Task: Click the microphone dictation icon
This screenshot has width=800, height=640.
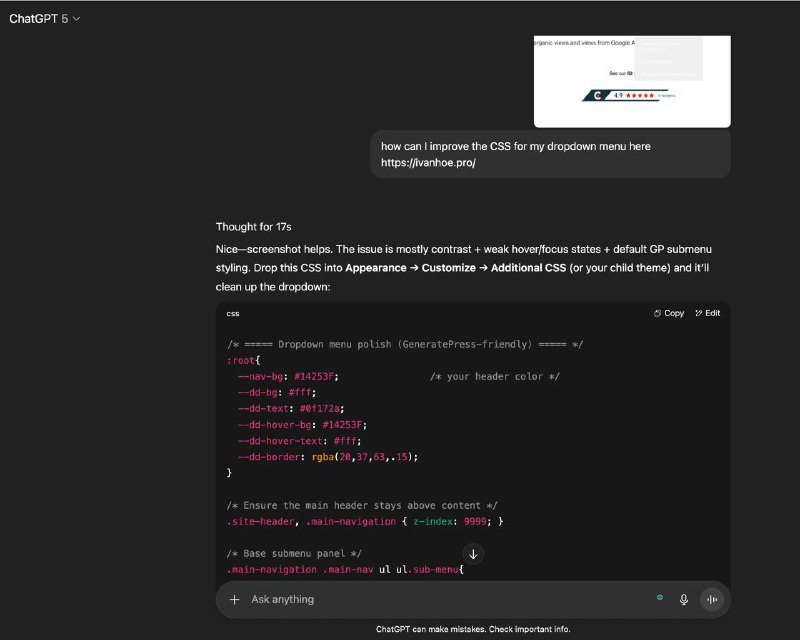Action: 684,600
